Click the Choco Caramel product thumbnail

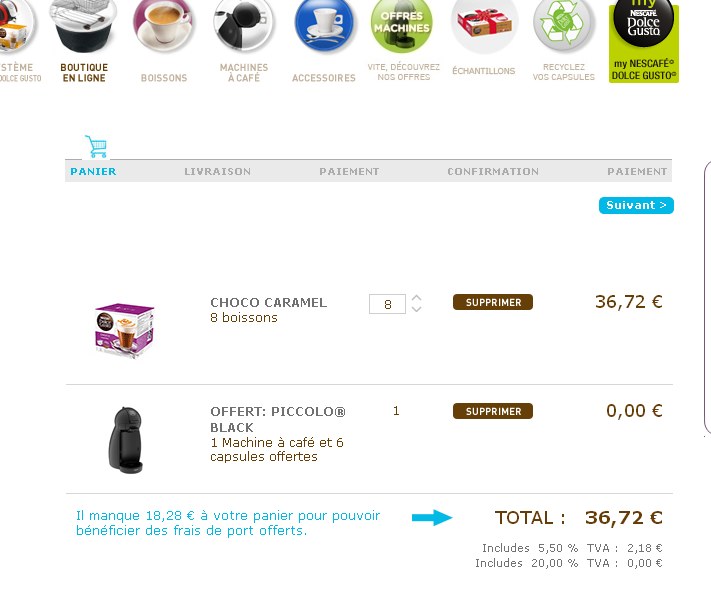(x=124, y=329)
